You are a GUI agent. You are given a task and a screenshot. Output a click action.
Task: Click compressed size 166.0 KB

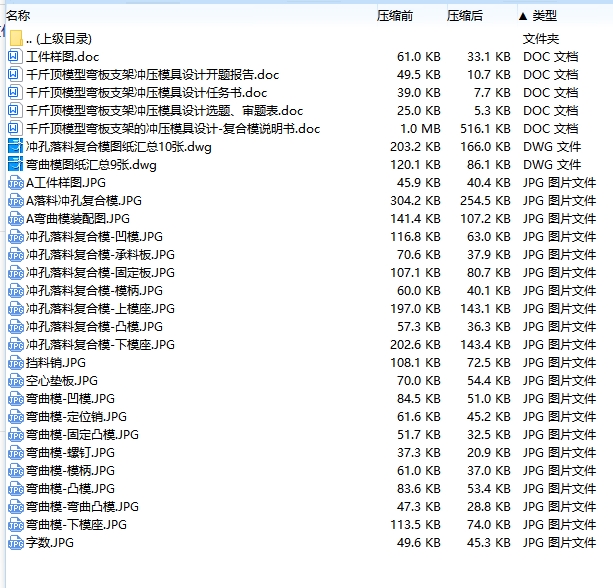click(485, 147)
